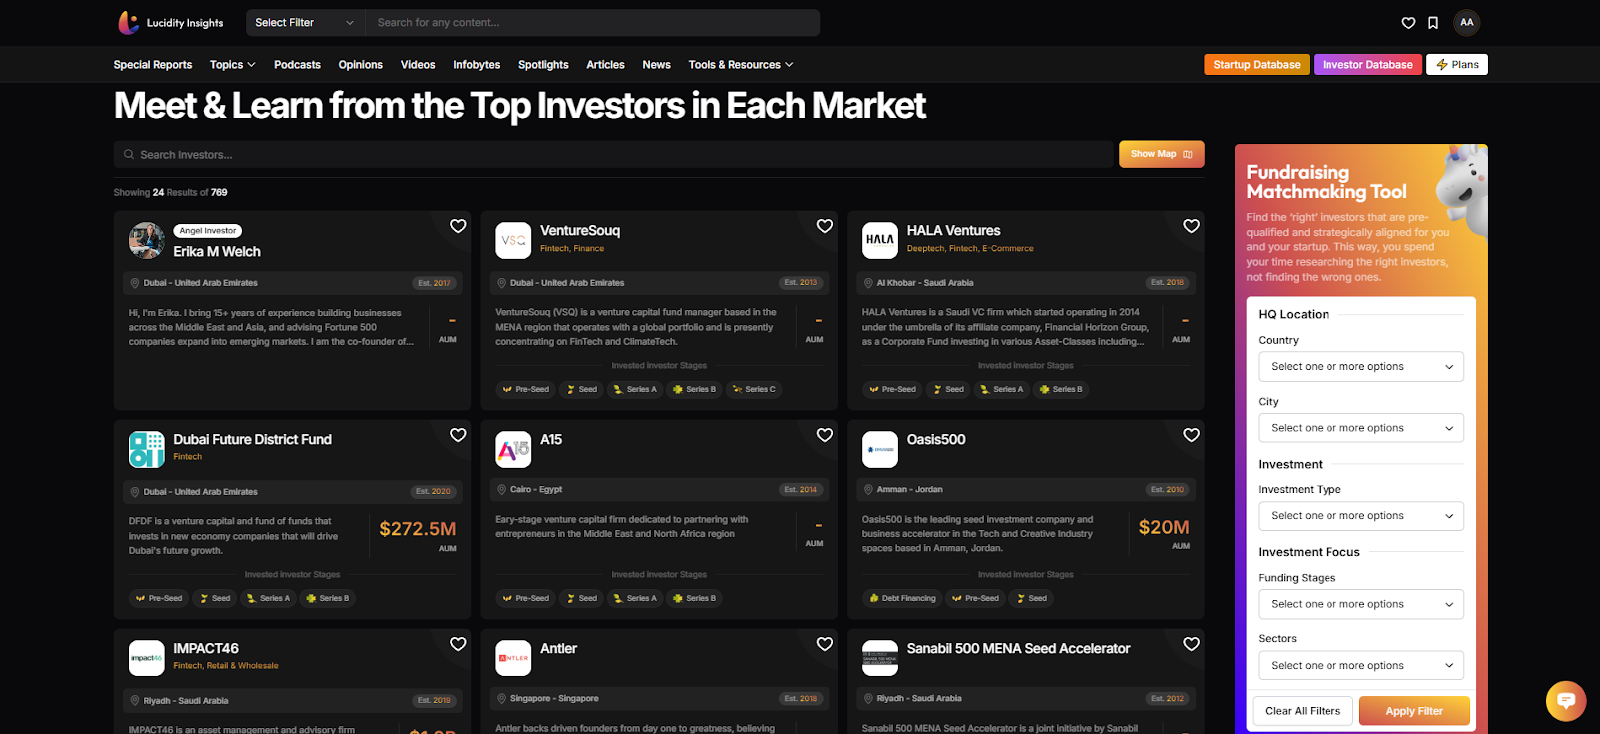Click the Apply Filter button
This screenshot has width=1600, height=734.
1414,711
